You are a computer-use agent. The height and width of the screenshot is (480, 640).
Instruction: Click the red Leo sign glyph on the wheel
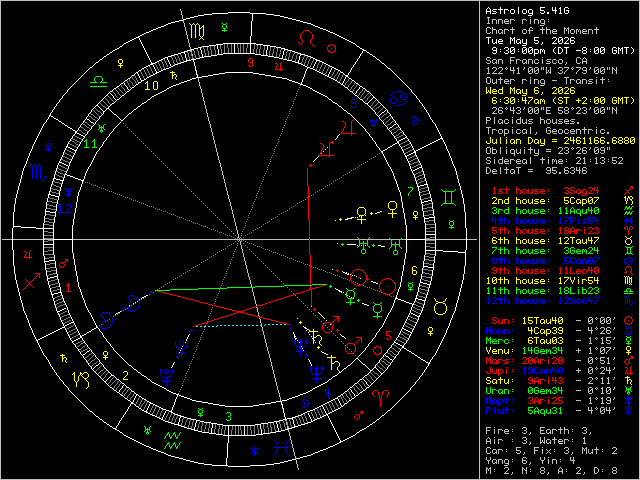tap(307, 39)
